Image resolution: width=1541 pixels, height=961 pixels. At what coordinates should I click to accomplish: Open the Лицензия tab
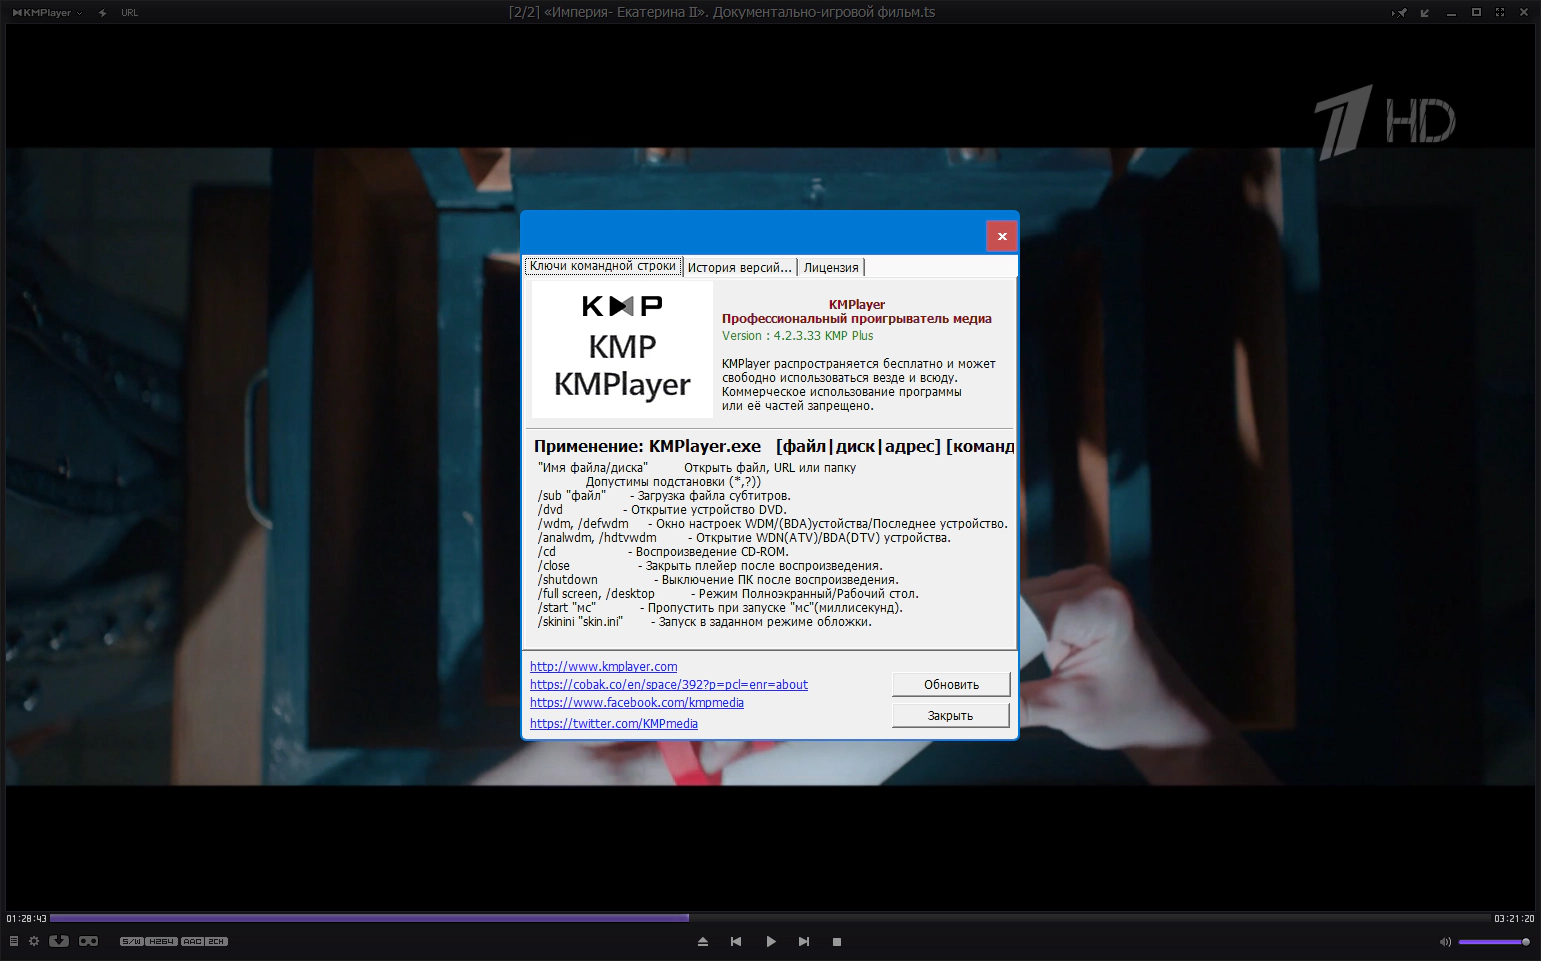pos(831,267)
